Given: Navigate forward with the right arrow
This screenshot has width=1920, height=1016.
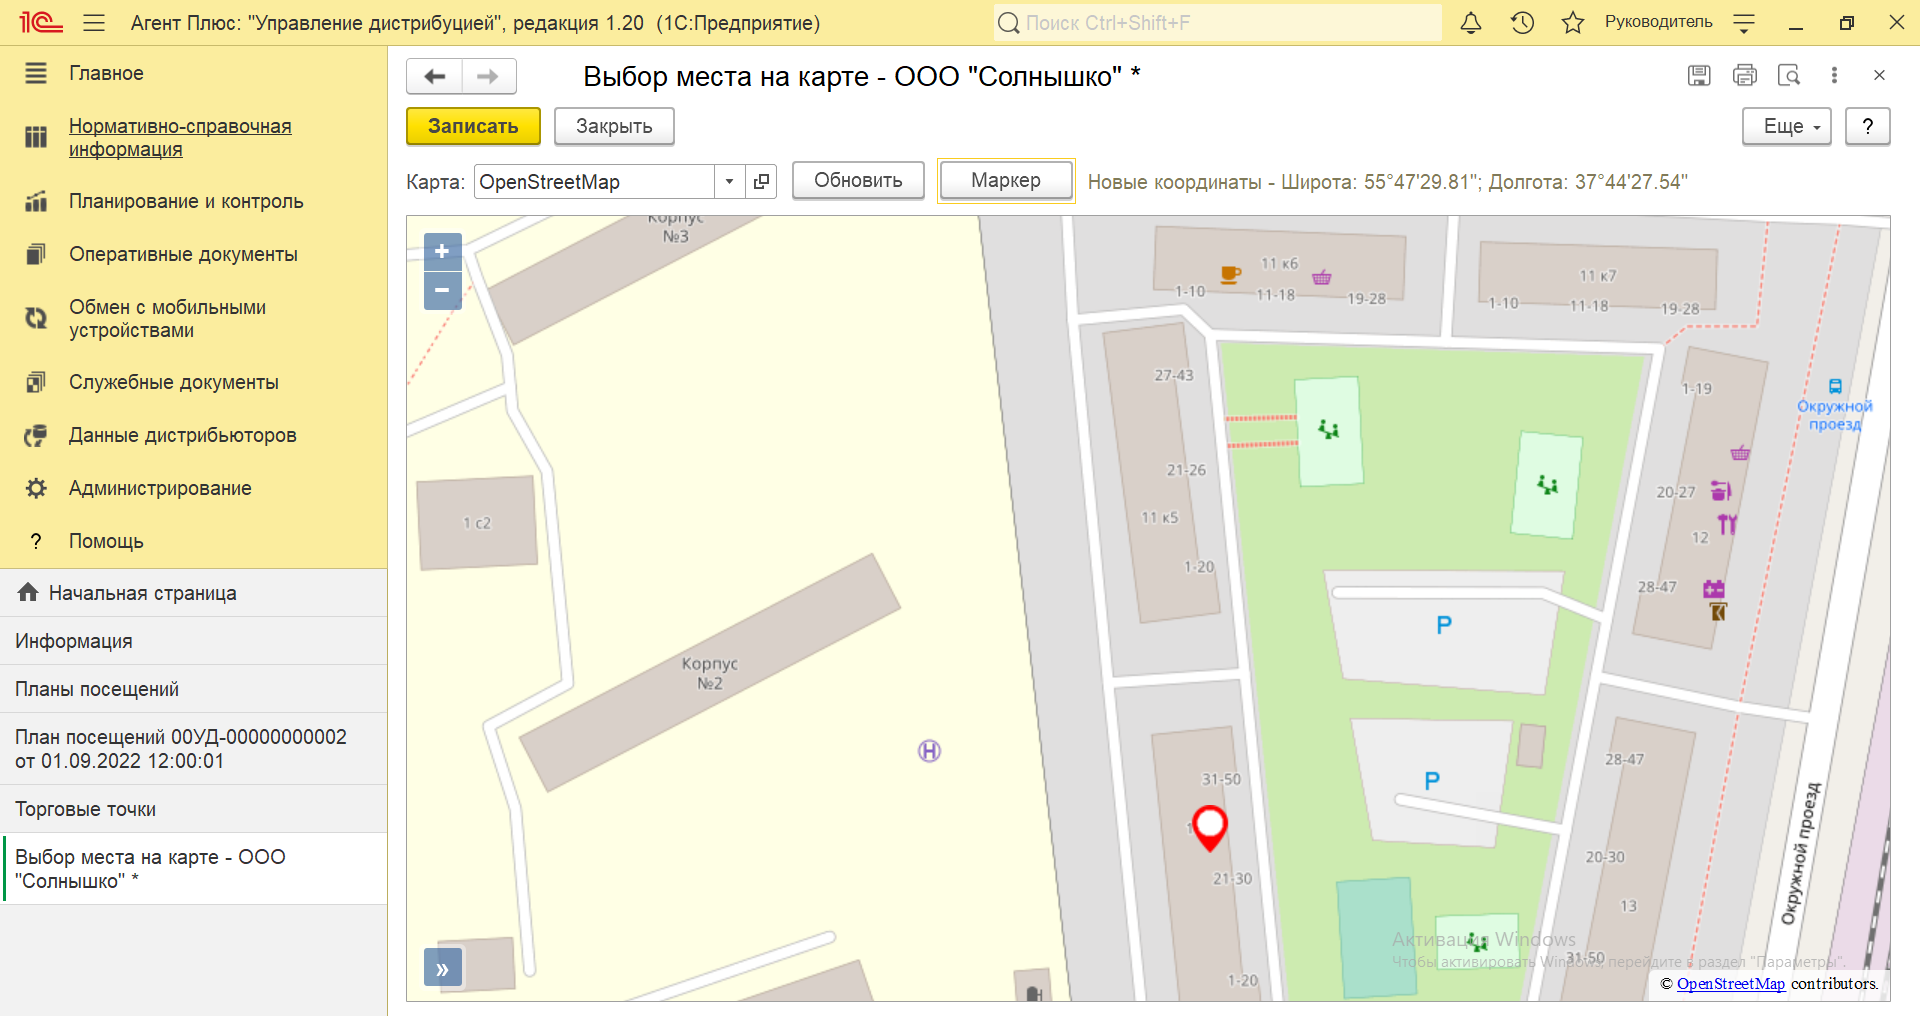Looking at the screenshot, I should click(x=488, y=76).
